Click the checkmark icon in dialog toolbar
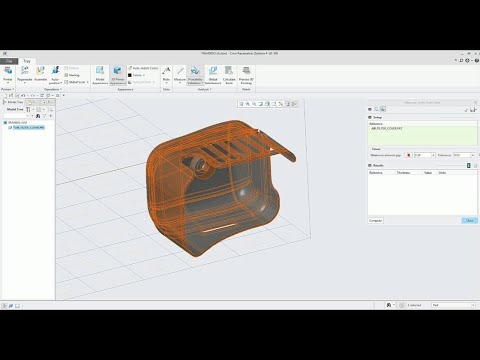This screenshot has width=480, height=360. [x=466, y=109]
